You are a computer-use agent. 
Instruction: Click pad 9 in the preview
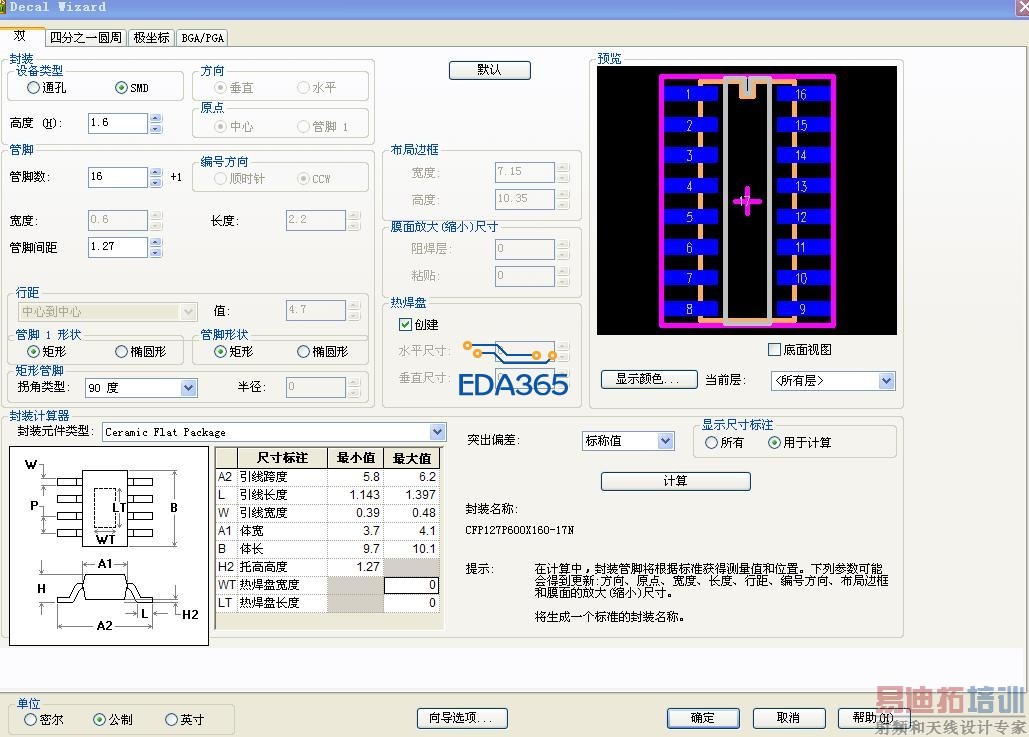tap(803, 309)
